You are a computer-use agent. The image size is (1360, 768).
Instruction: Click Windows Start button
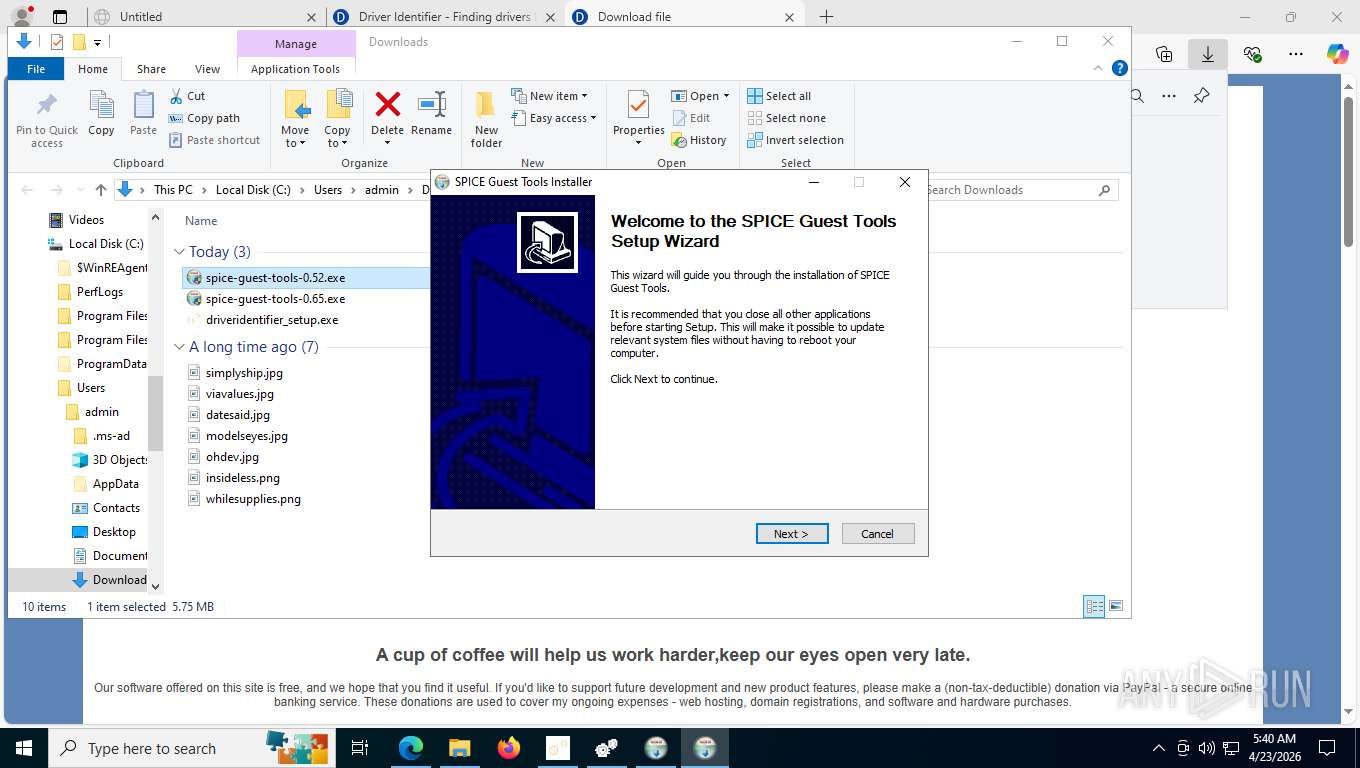[x=23, y=748]
